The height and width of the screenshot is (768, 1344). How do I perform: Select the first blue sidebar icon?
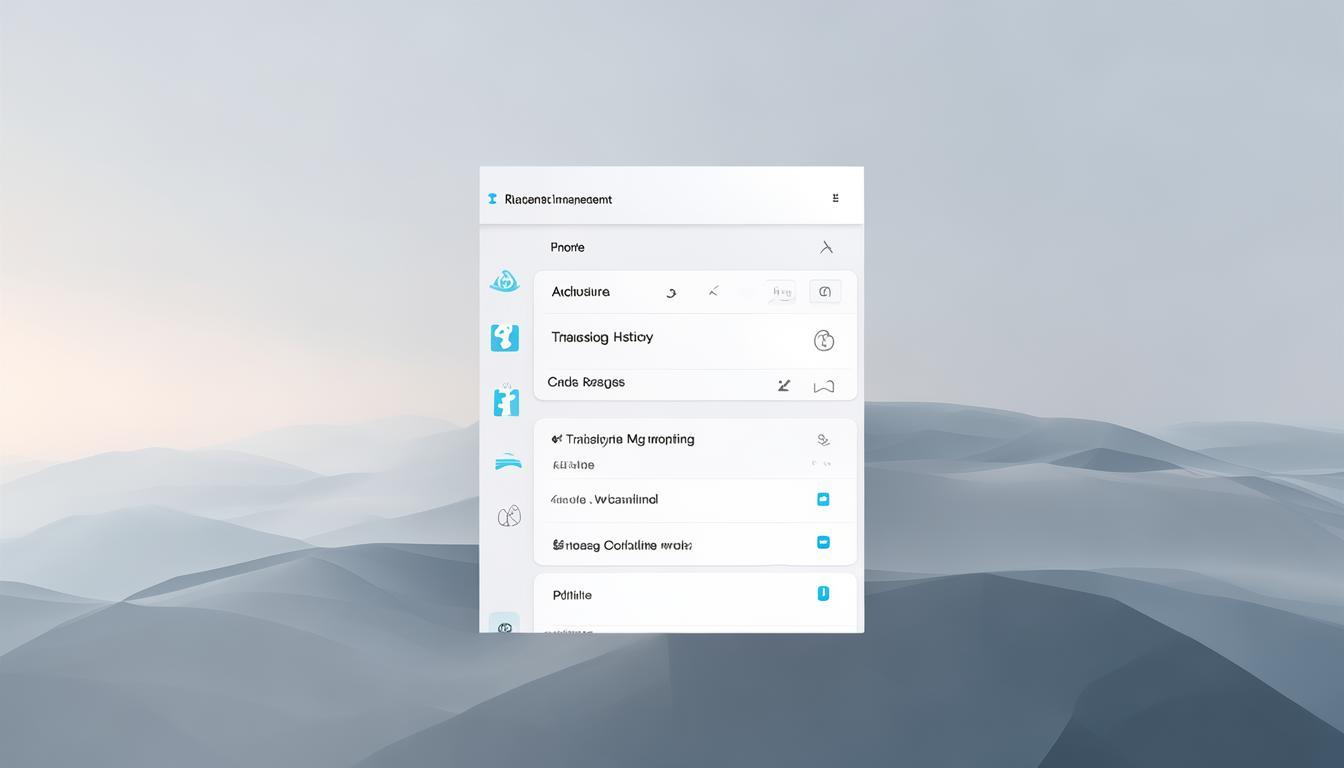click(x=505, y=282)
